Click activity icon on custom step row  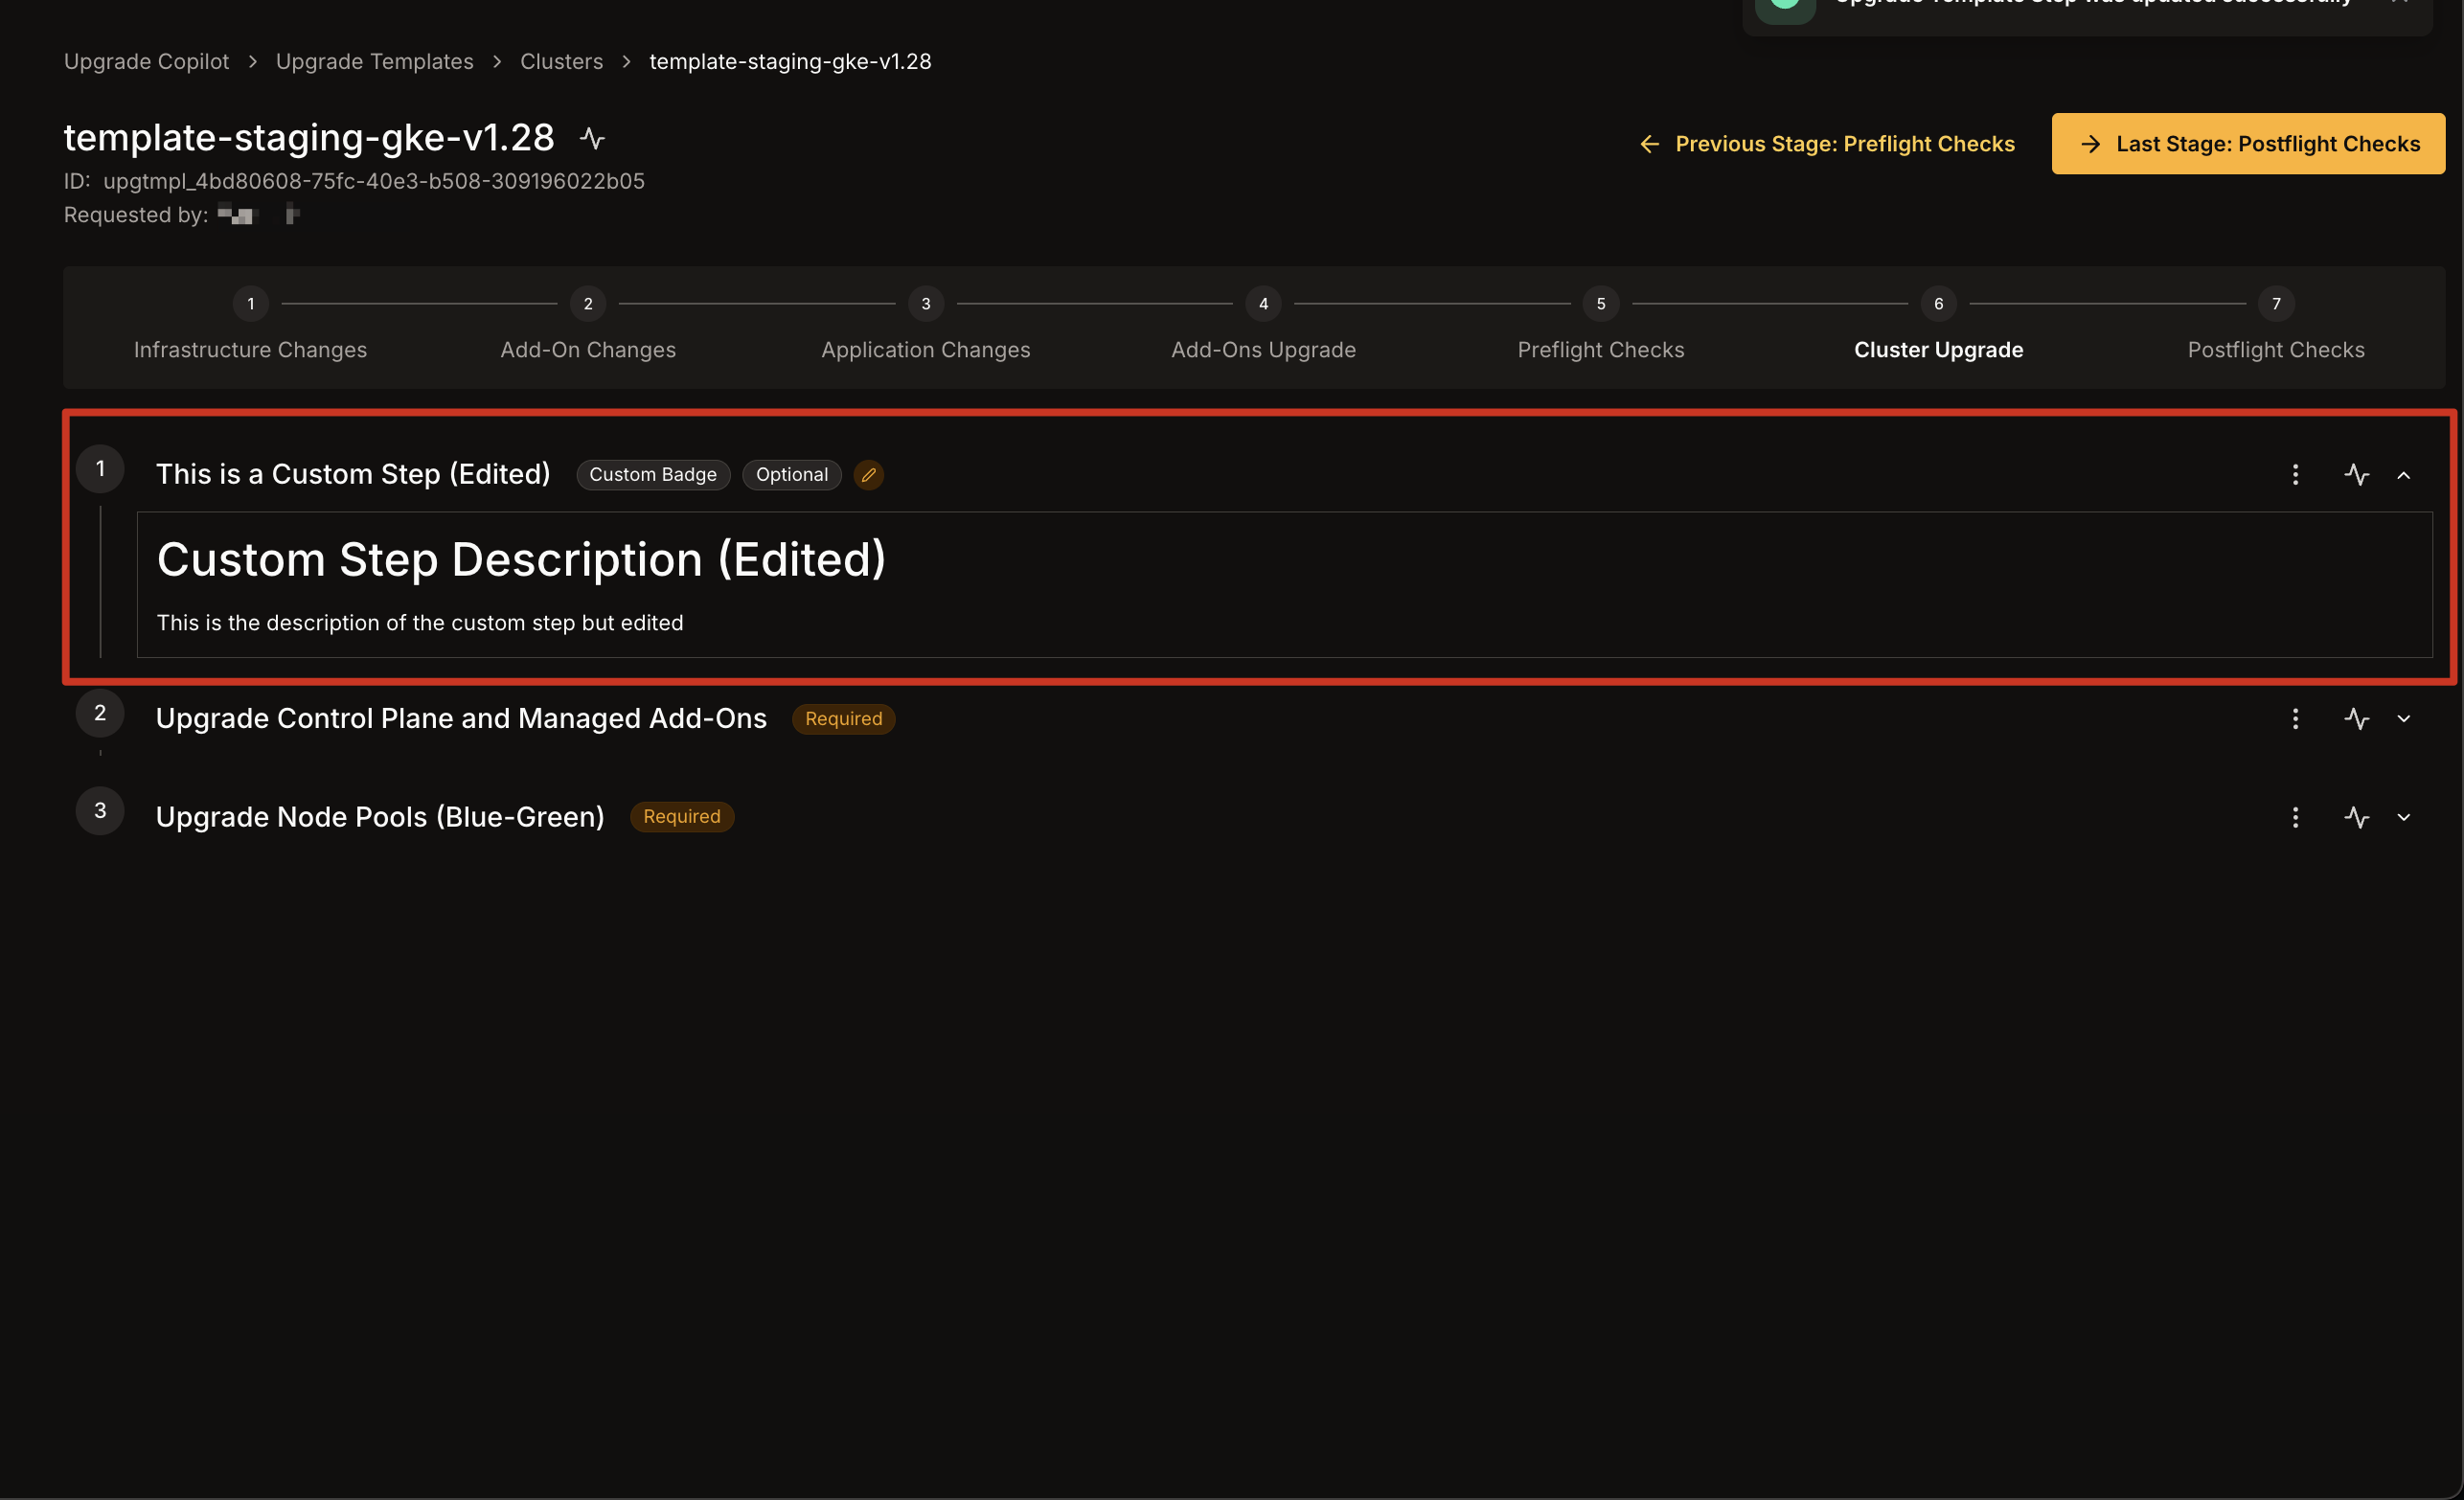2356,475
